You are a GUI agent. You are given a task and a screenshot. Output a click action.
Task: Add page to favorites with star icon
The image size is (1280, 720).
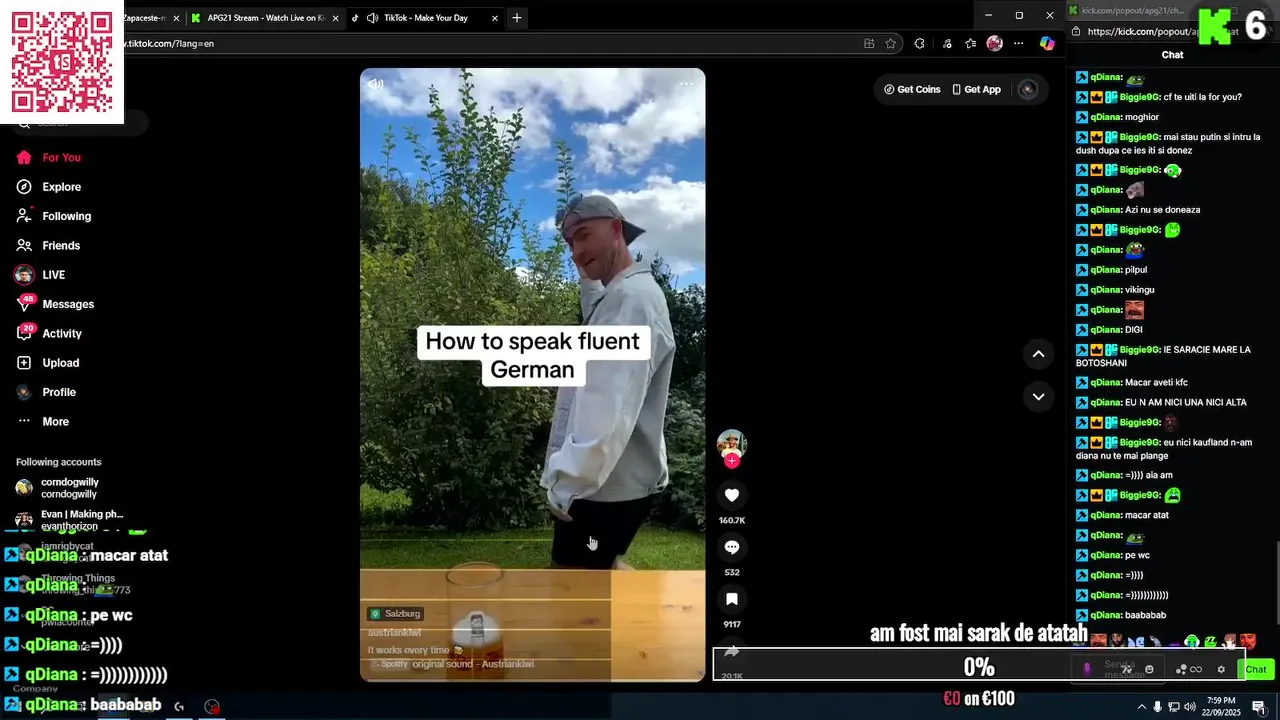point(891,43)
